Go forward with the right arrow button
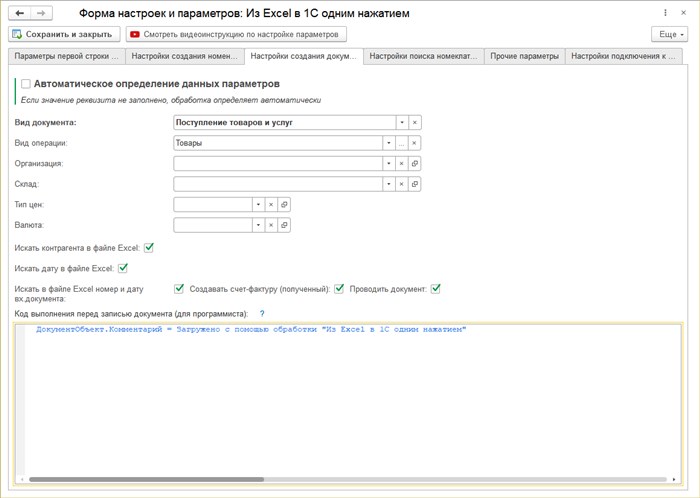 coord(41,13)
